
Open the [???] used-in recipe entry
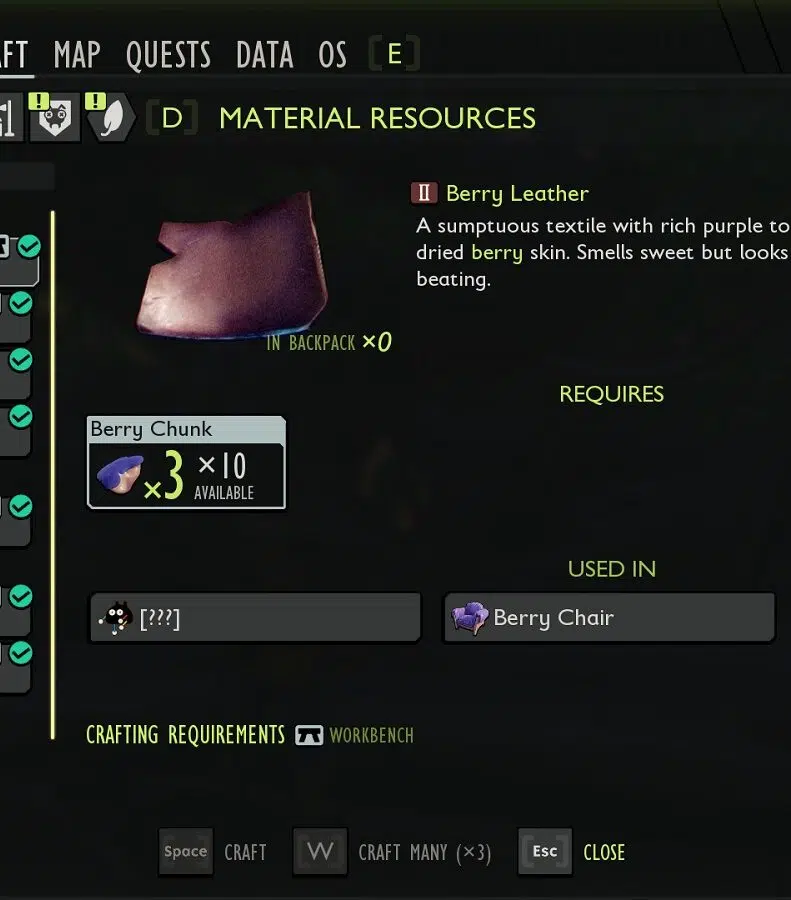click(255, 618)
